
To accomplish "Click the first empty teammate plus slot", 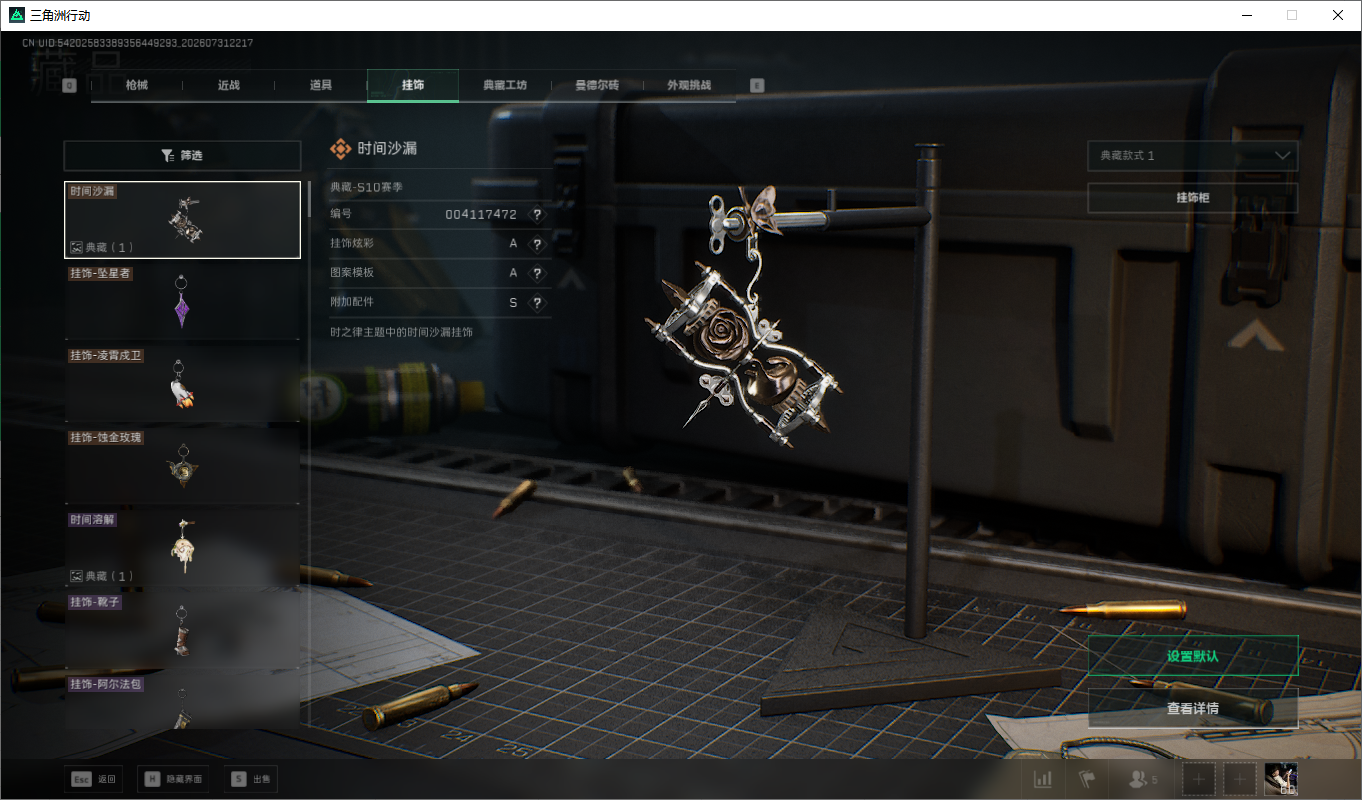I will pyautogui.click(x=1200, y=779).
